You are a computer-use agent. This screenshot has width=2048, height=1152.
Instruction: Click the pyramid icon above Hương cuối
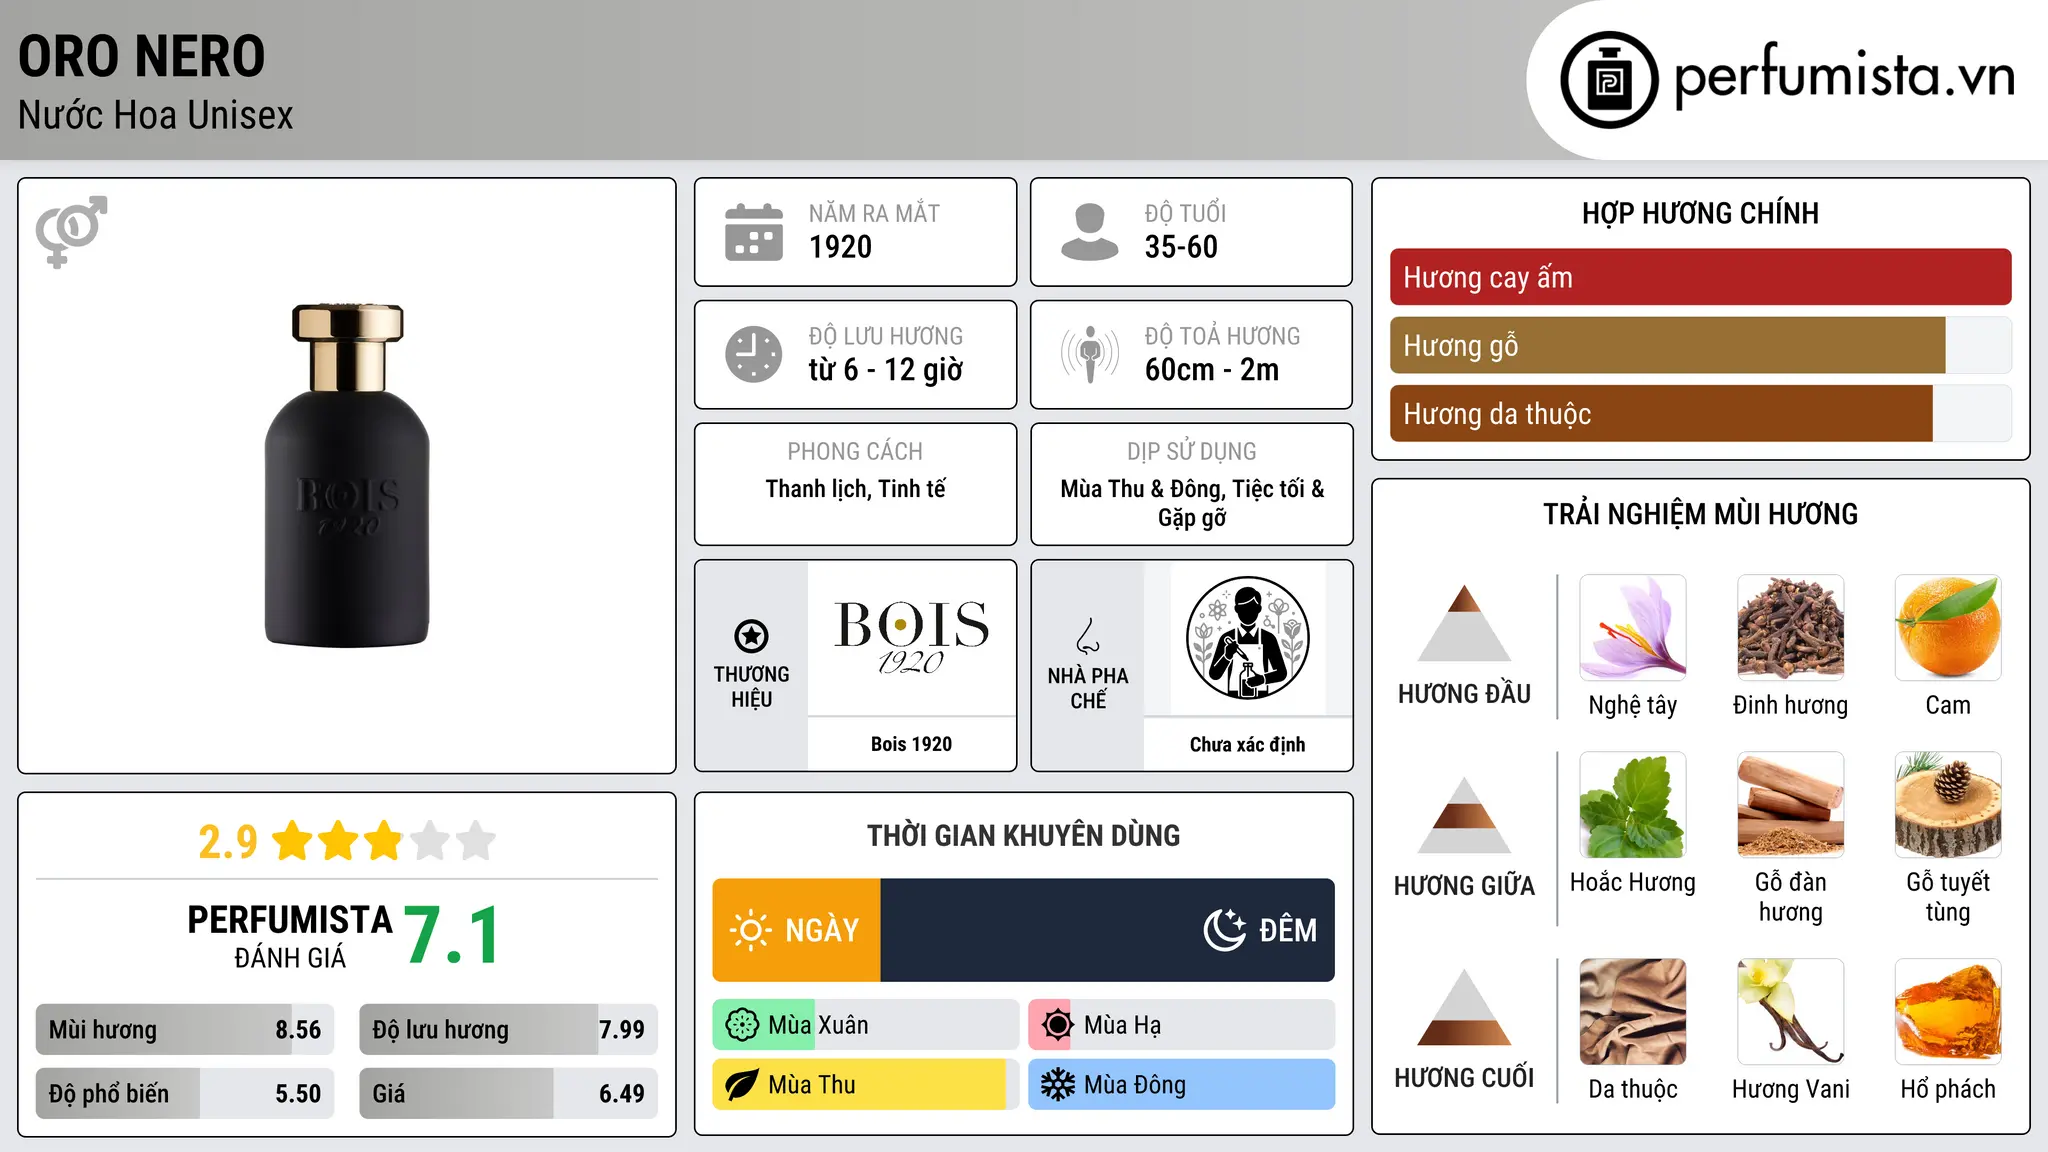click(x=1464, y=1007)
